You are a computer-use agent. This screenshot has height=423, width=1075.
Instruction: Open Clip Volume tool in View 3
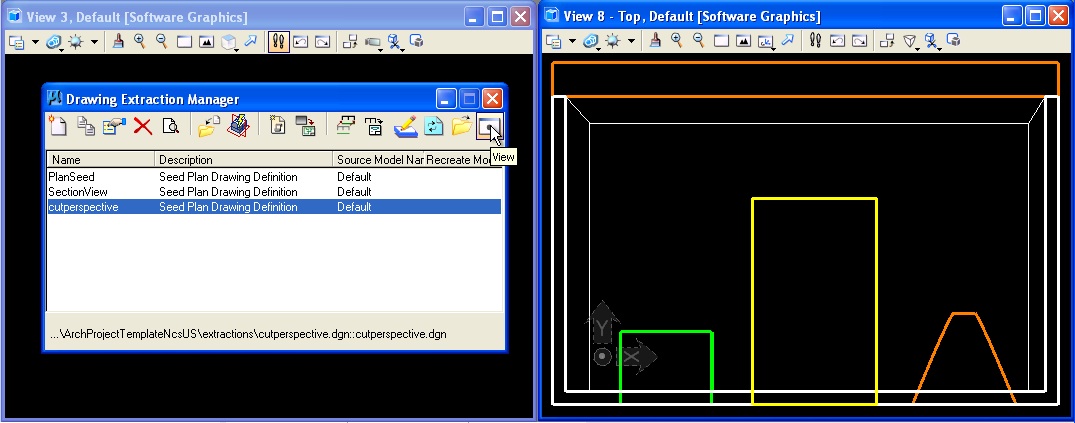click(x=395, y=43)
